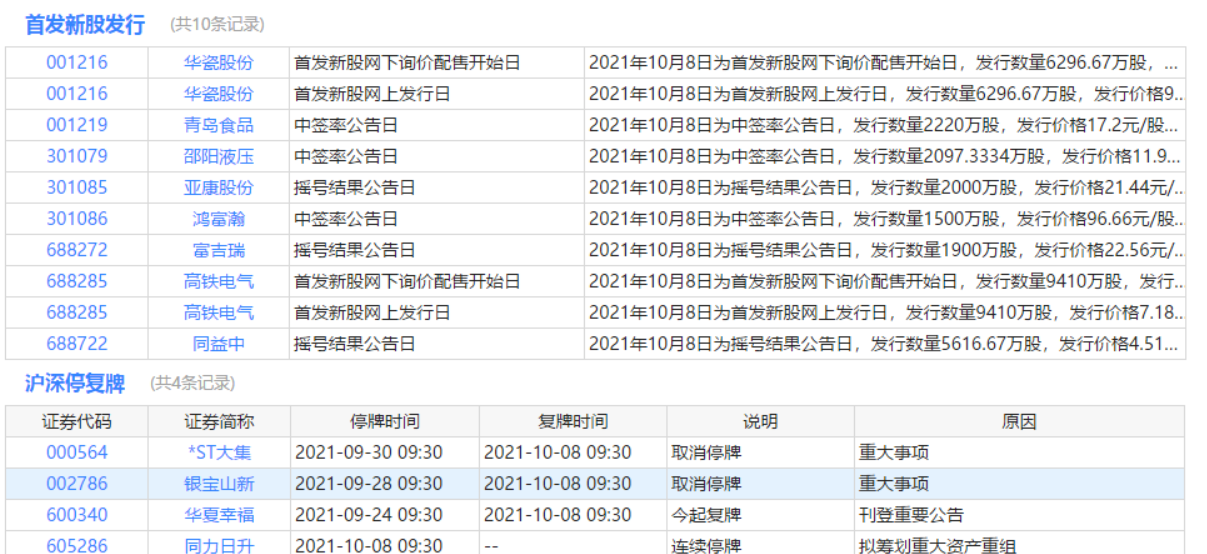Click the 同益中 description with 发行数量5616.67万股
The image size is (1207, 554).
pyautogui.click(x=884, y=344)
